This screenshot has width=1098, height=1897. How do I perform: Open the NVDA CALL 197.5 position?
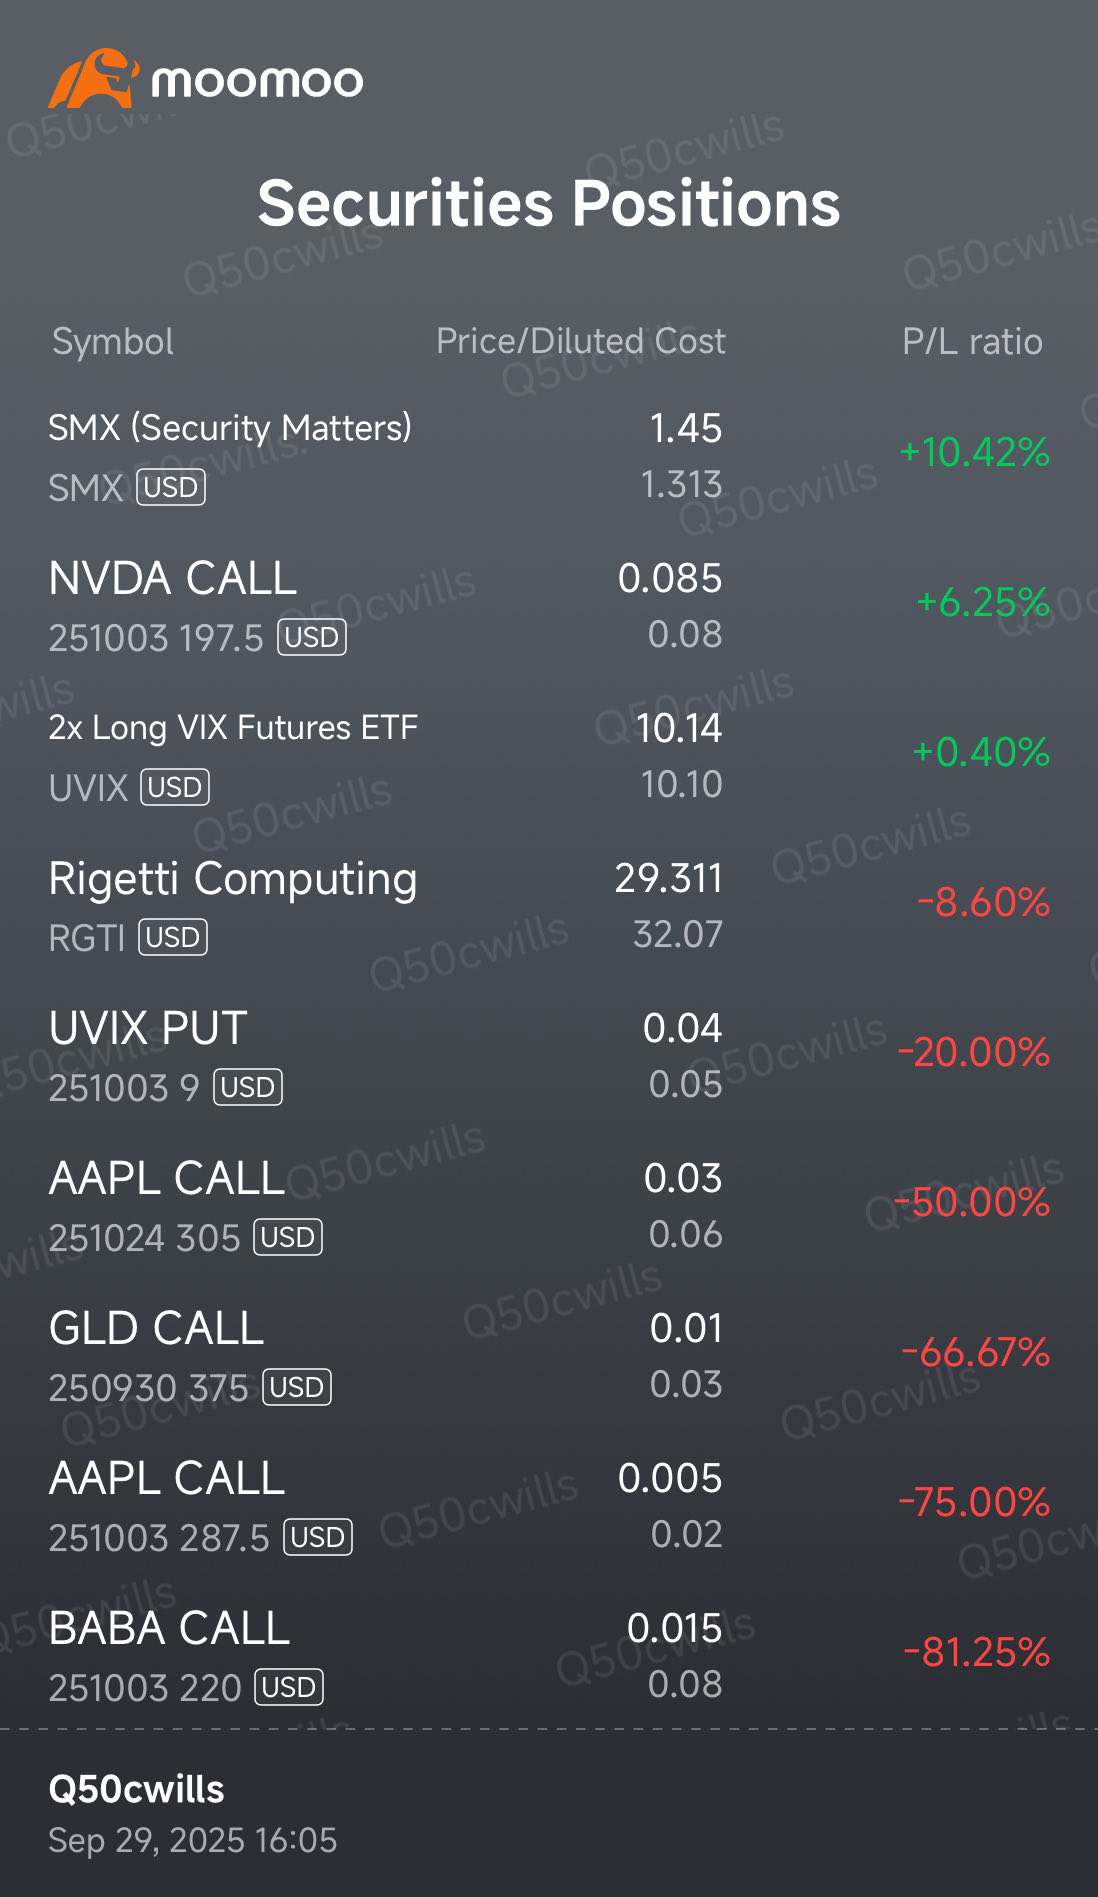pos(173,579)
